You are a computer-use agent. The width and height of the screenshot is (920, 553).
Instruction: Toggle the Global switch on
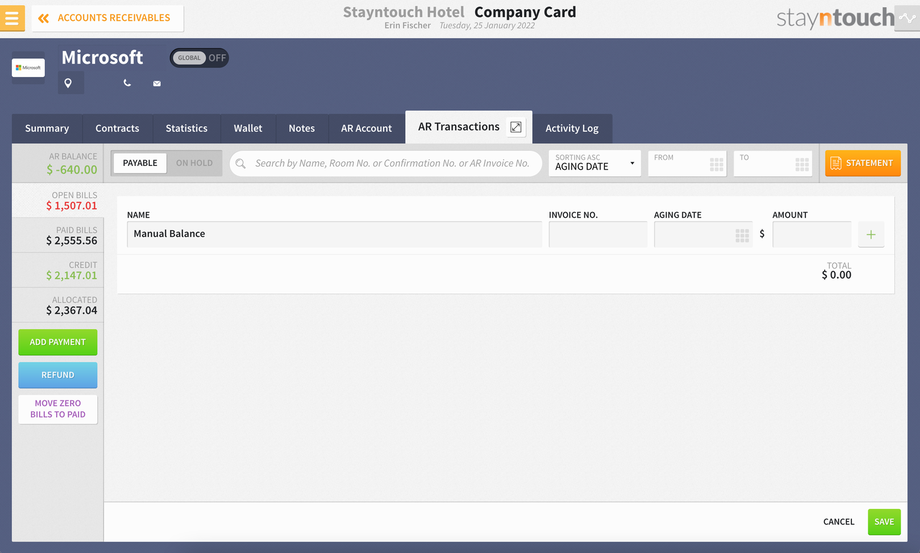tap(199, 57)
